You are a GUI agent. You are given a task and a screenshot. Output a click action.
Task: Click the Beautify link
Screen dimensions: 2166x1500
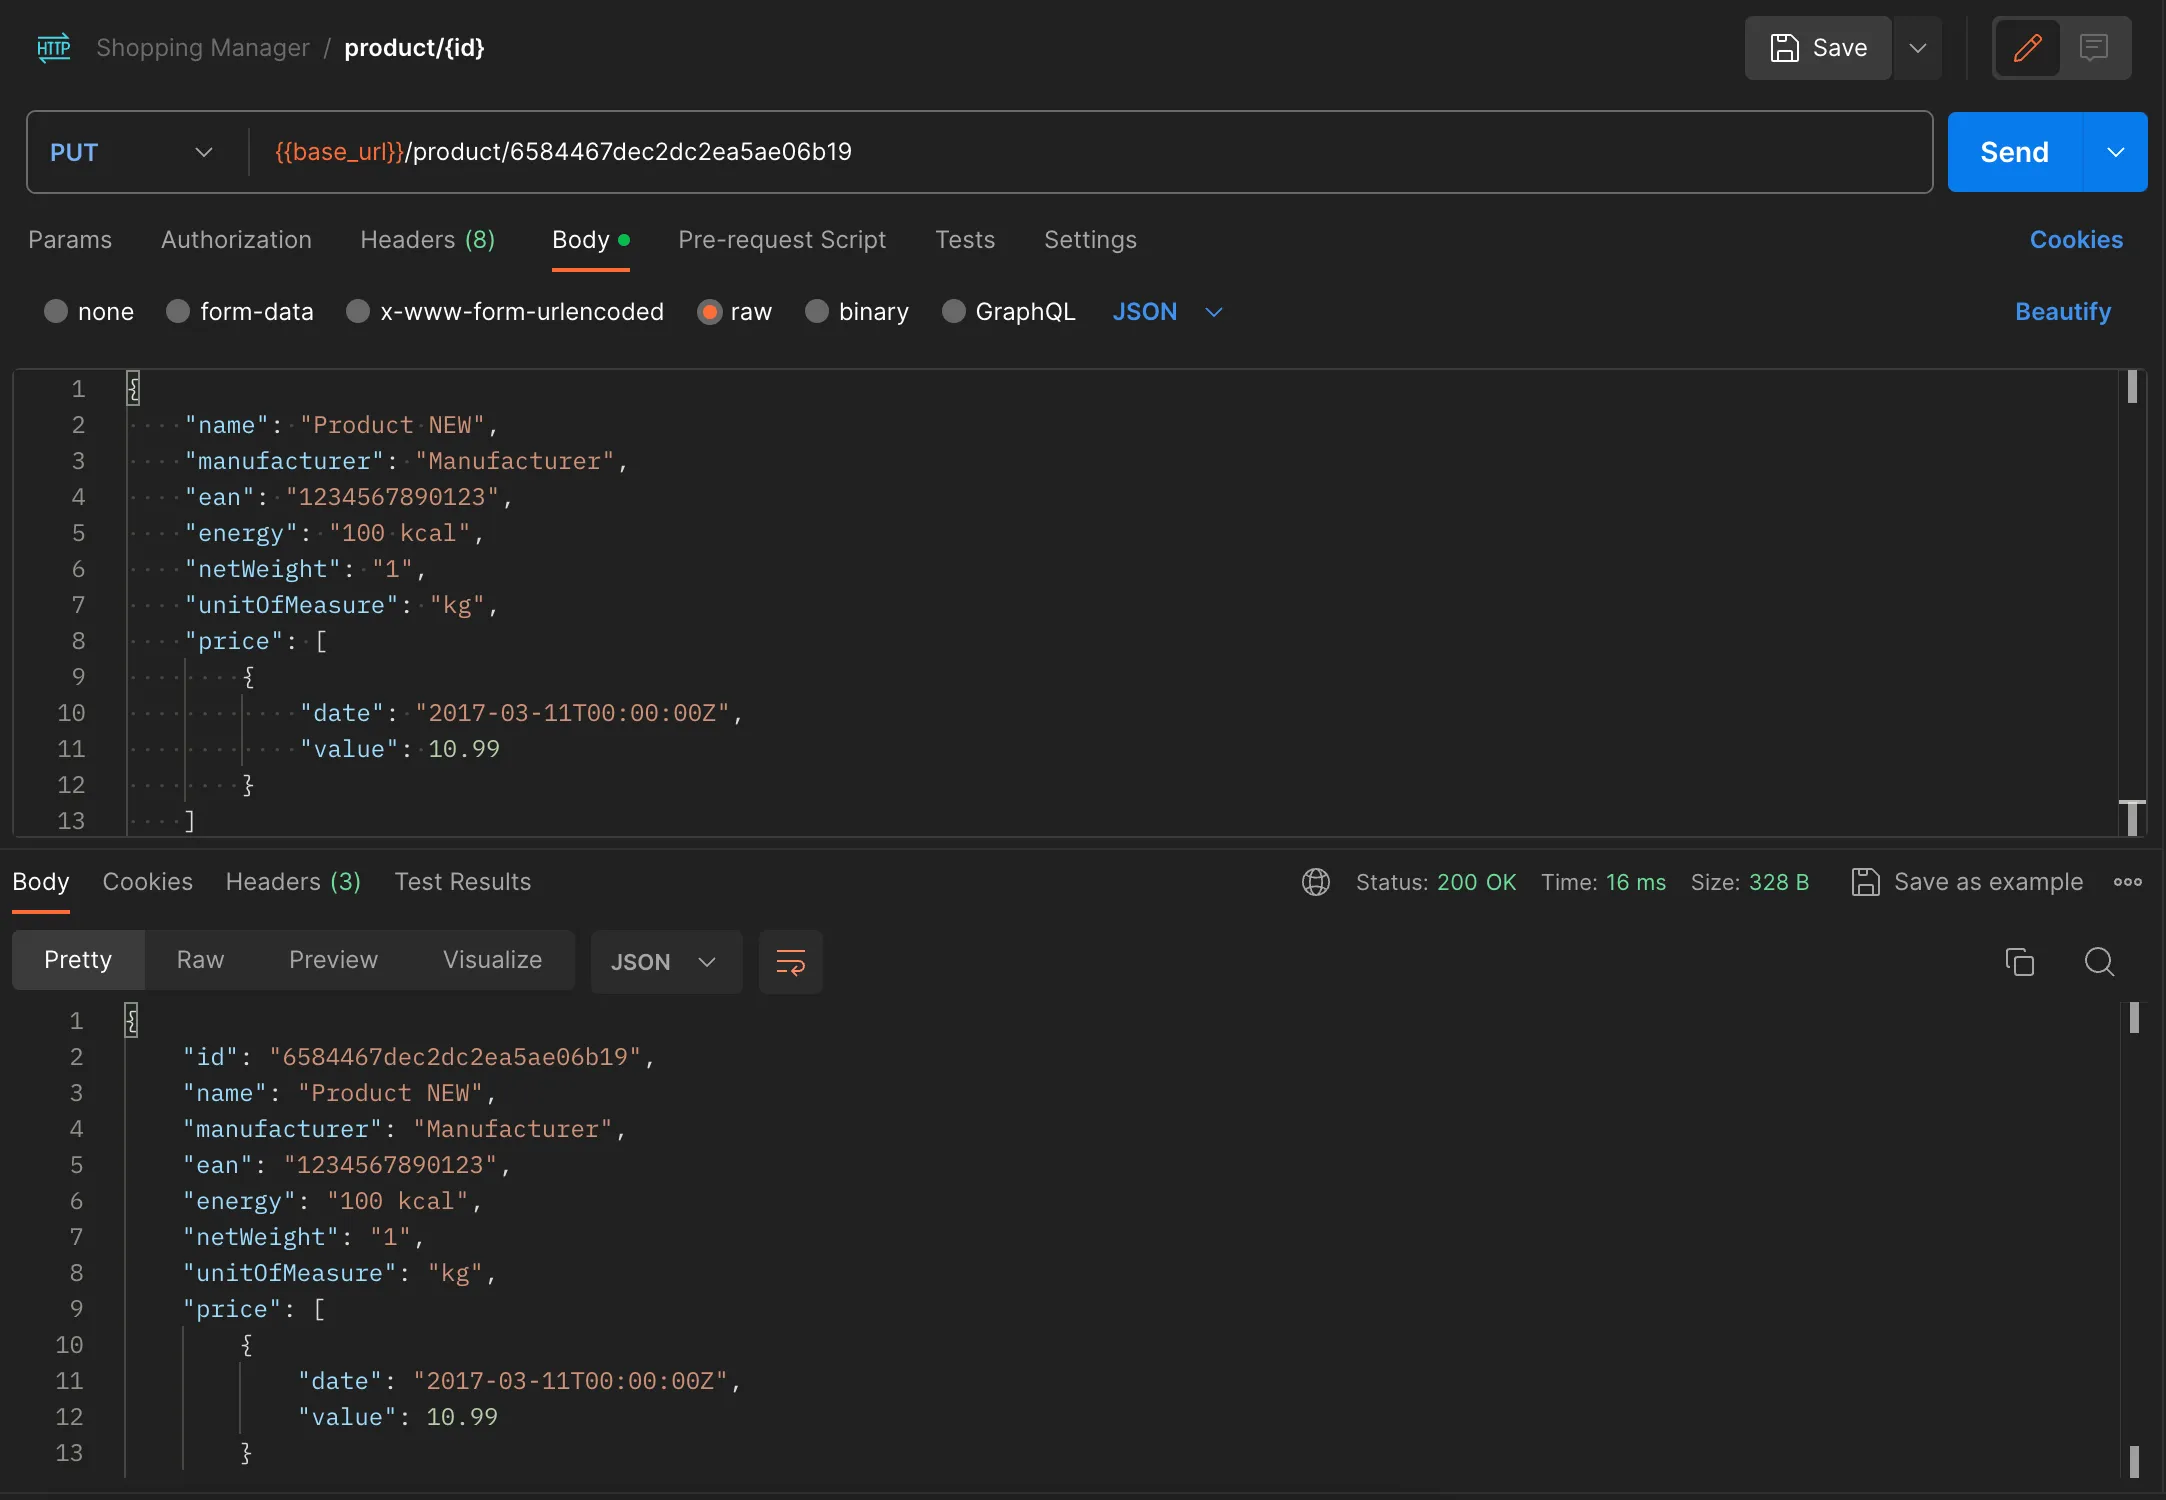[2062, 312]
